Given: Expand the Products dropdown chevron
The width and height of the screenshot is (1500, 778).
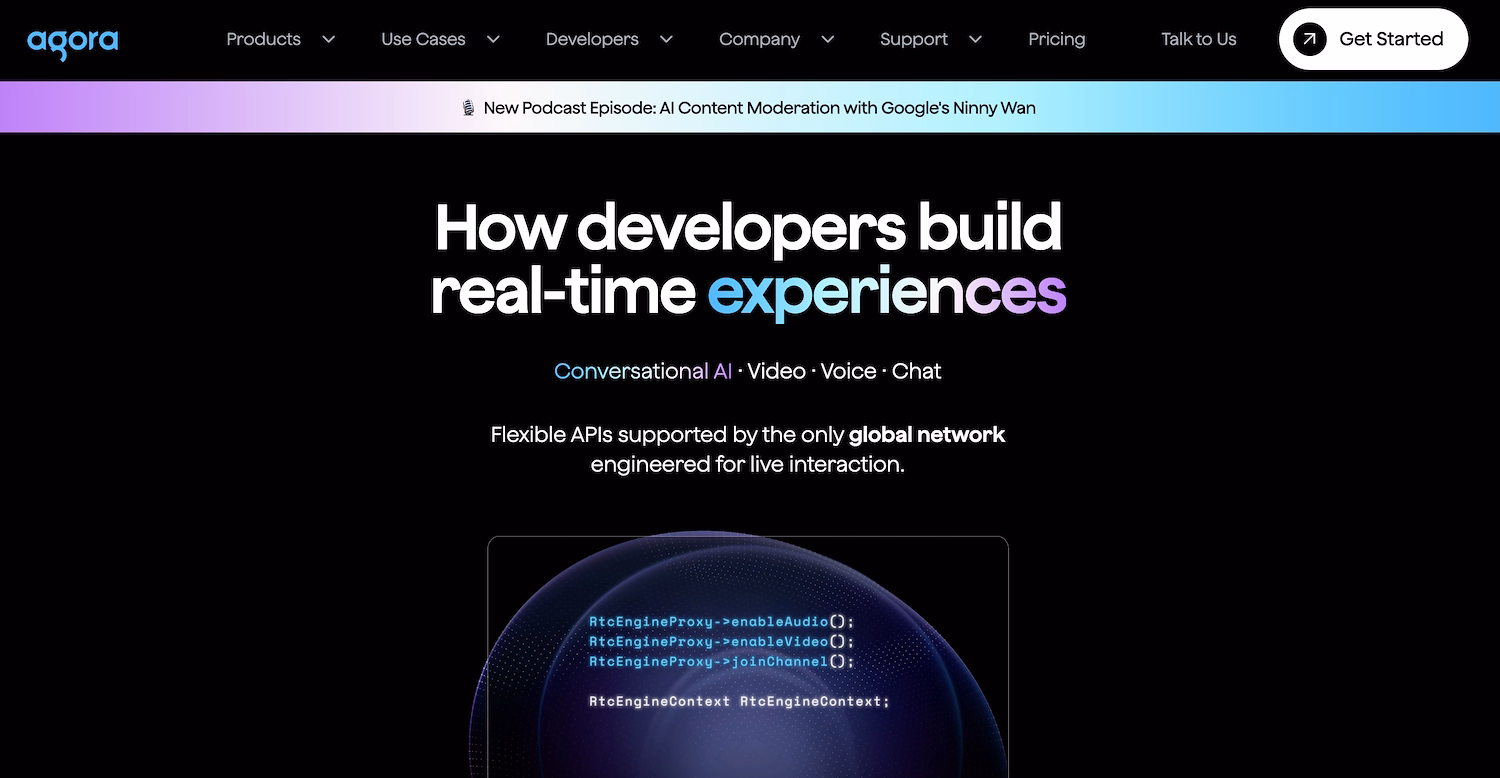Looking at the screenshot, I should (328, 39).
